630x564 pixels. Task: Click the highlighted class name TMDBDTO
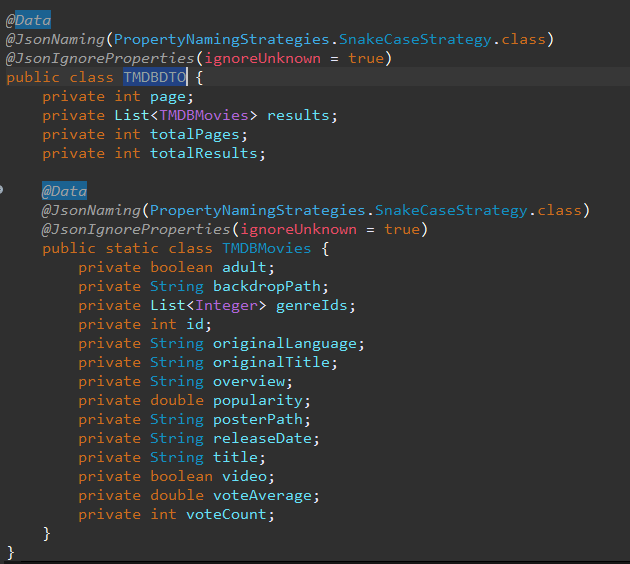click(155, 77)
